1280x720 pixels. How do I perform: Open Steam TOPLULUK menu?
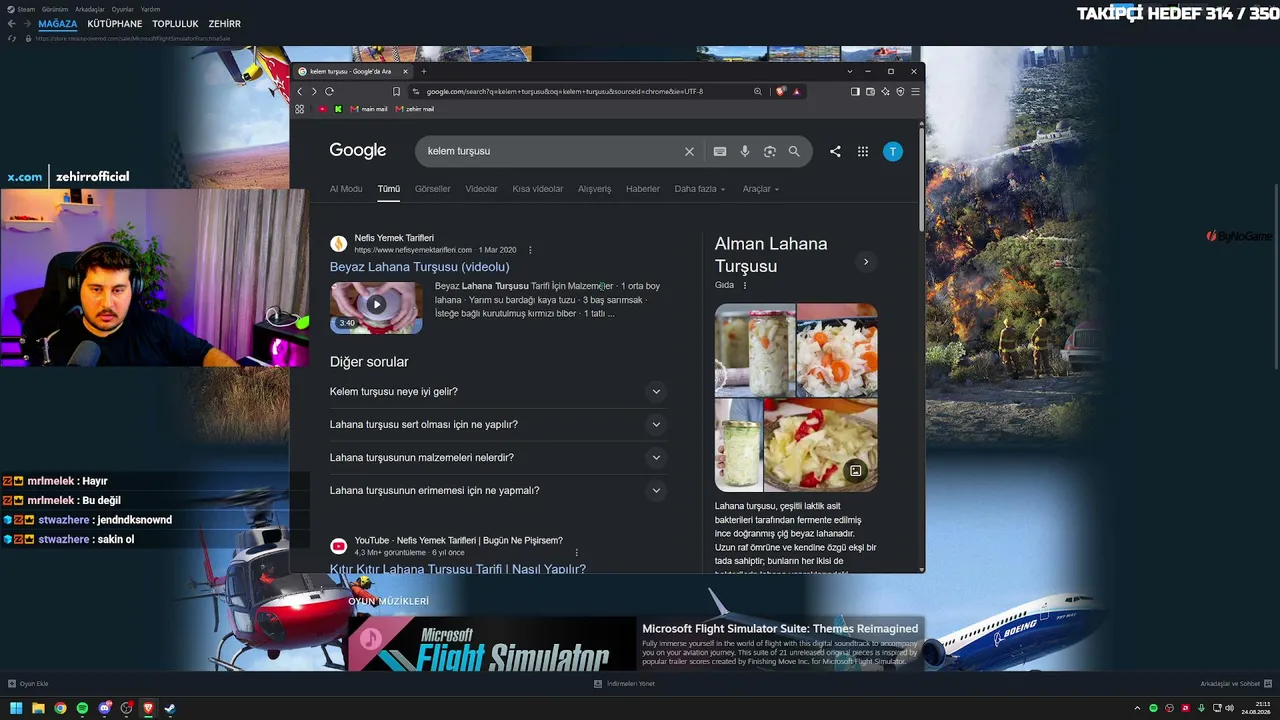(x=175, y=24)
